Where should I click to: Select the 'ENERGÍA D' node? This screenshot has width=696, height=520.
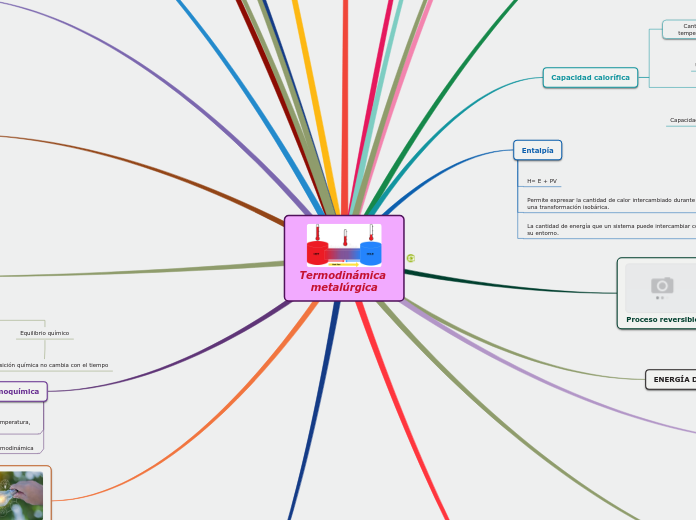click(x=671, y=380)
